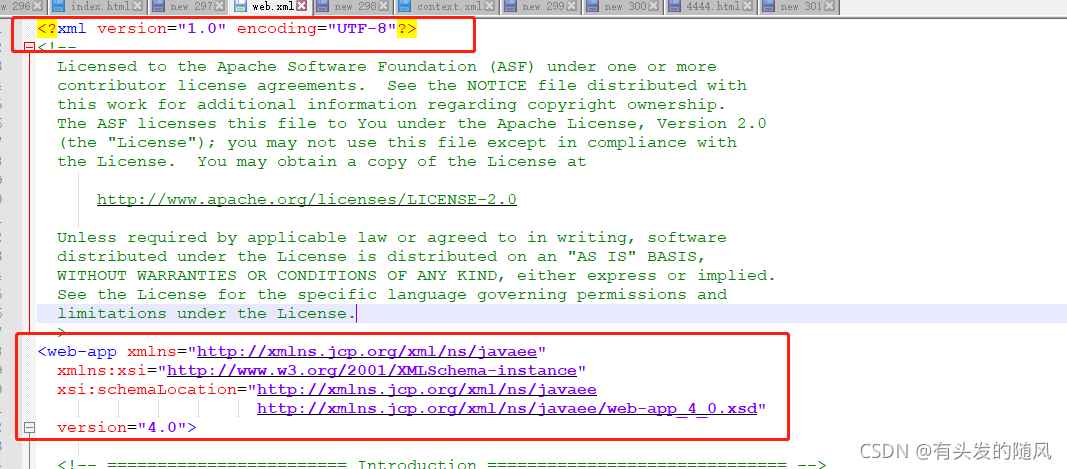Open the new 298 tab
This screenshot has width=1067, height=469.
click(353, 7)
